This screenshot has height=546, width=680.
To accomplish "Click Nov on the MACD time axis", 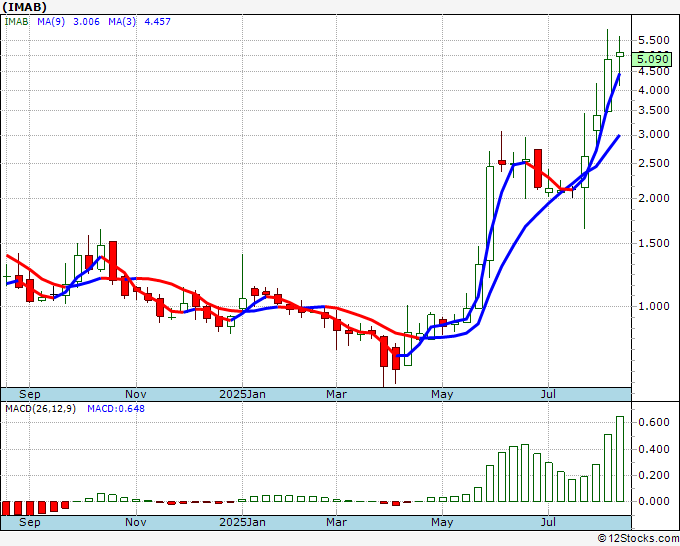I will click(136, 522).
